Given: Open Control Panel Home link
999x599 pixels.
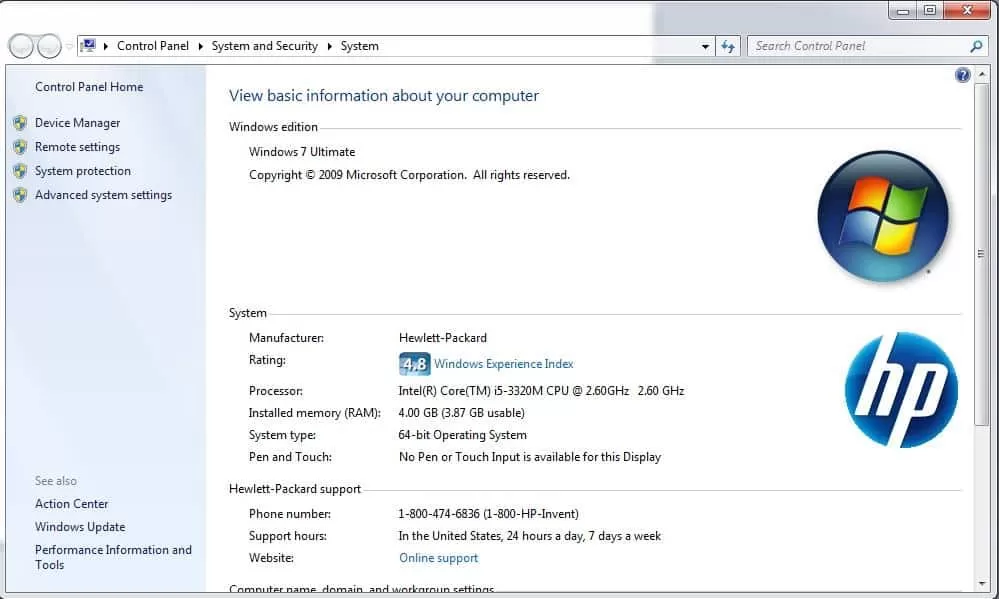Looking at the screenshot, I should coord(89,87).
